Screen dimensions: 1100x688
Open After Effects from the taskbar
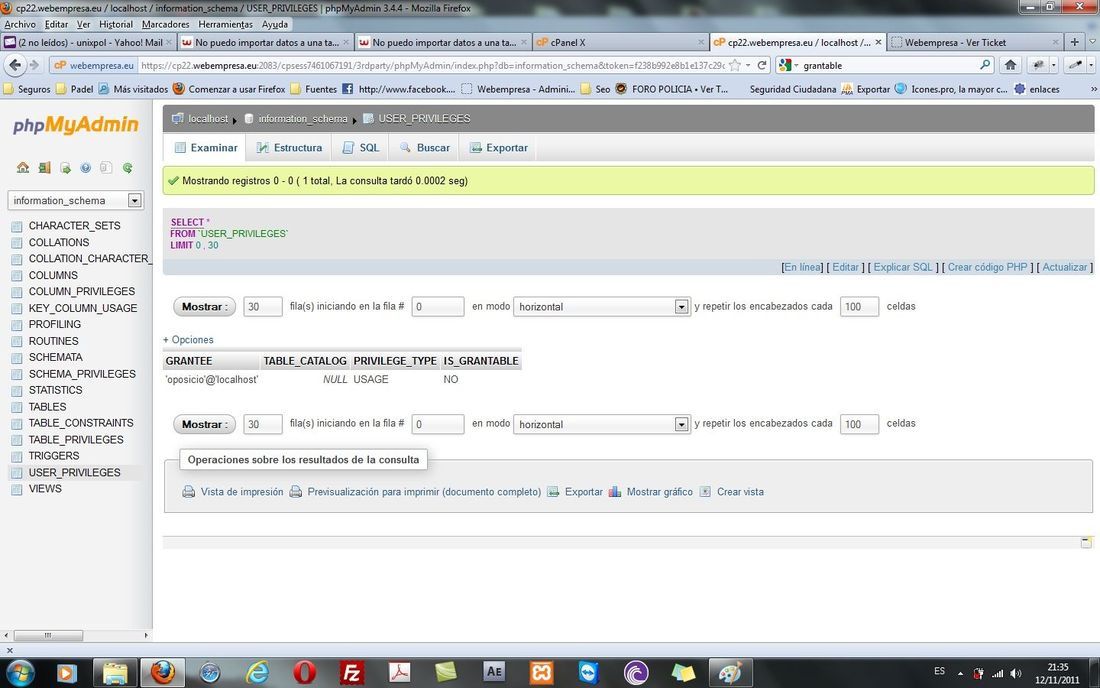click(x=494, y=672)
